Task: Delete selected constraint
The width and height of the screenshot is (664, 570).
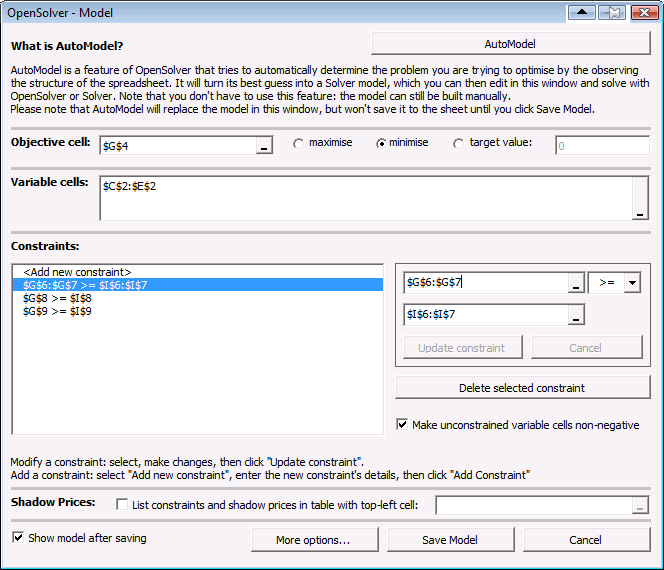Action: point(523,387)
